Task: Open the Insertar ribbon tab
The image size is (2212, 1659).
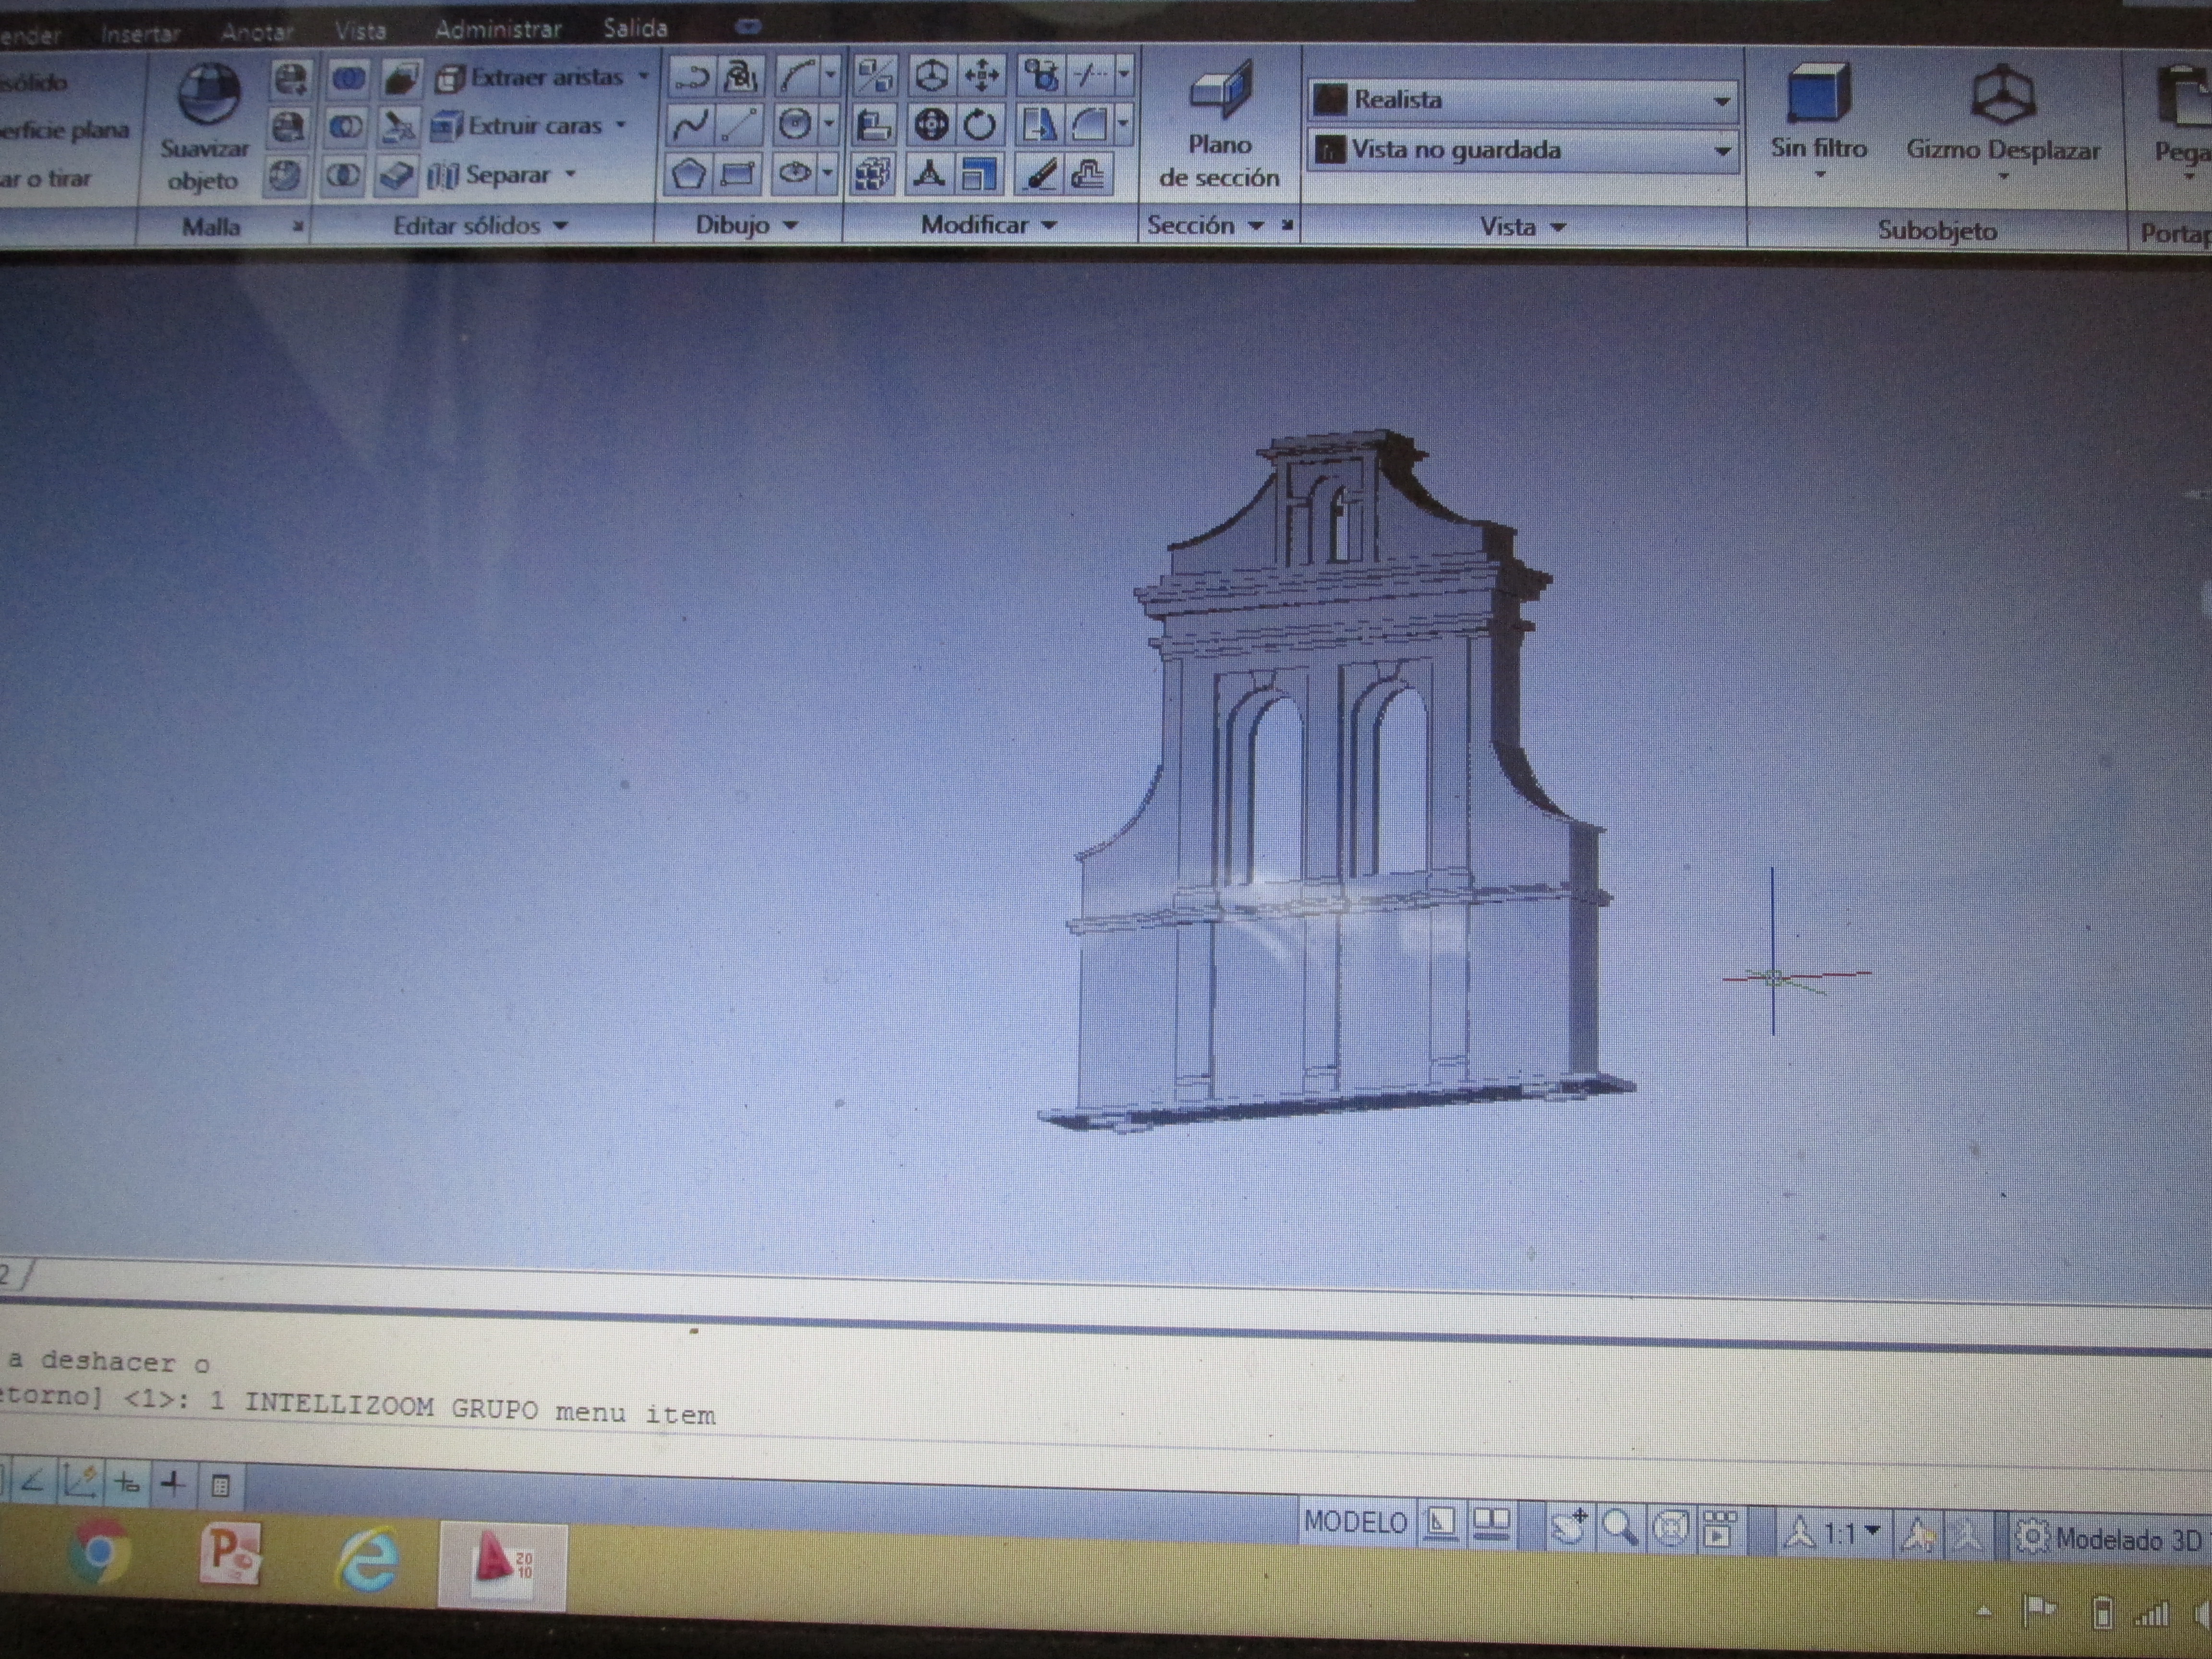Action: pos(140,33)
